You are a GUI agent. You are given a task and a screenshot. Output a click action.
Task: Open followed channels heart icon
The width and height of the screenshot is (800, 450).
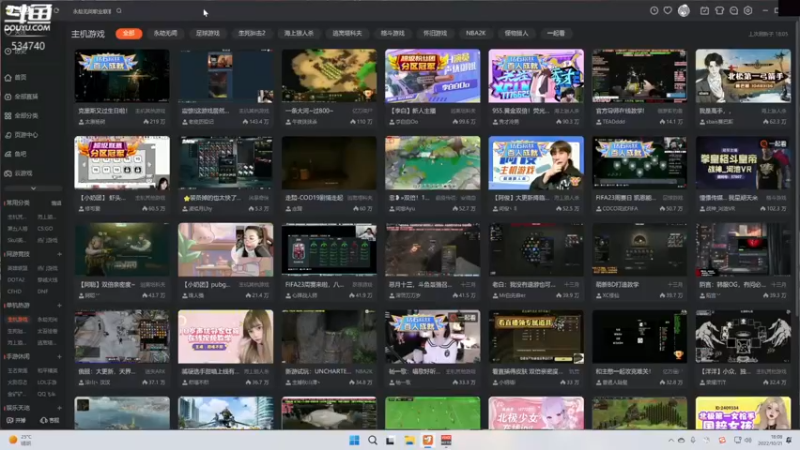point(667,11)
